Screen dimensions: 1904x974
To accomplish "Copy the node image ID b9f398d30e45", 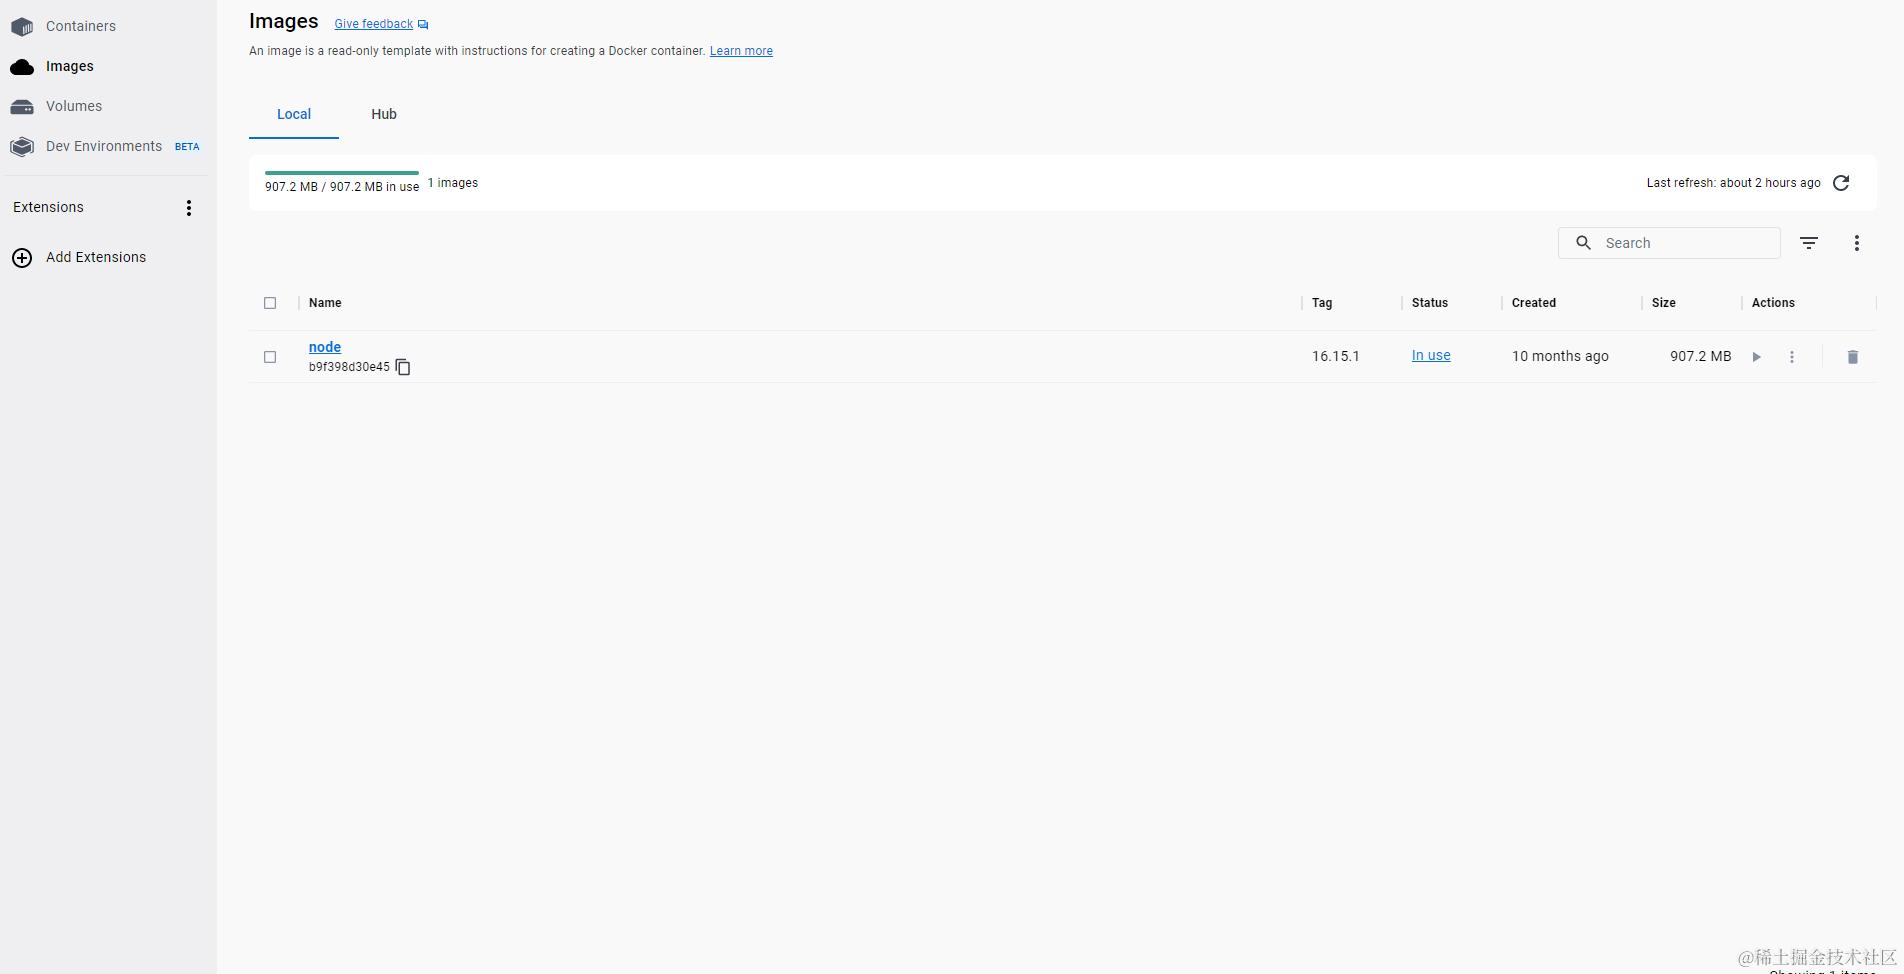I will pyautogui.click(x=403, y=367).
